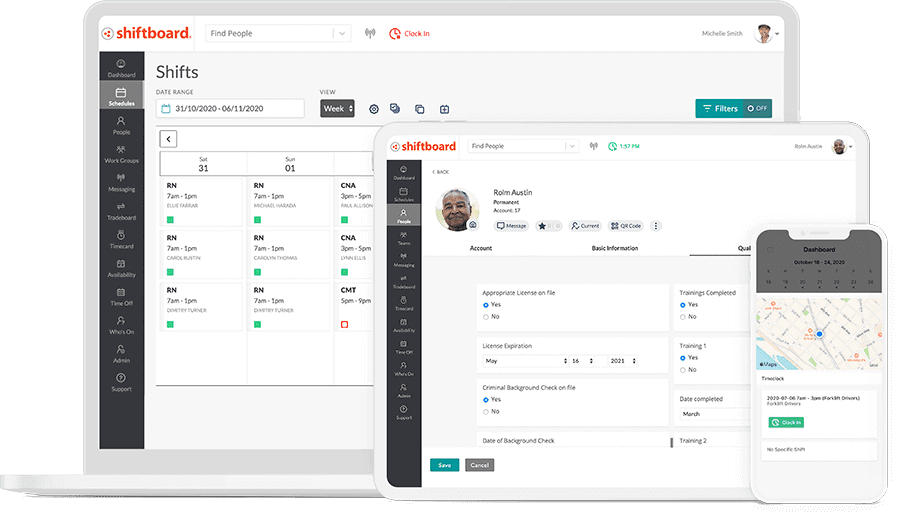Image resolution: width=900 pixels, height=515 pixels.
Task: Click Clock In in laptop header
Action: 409,34
